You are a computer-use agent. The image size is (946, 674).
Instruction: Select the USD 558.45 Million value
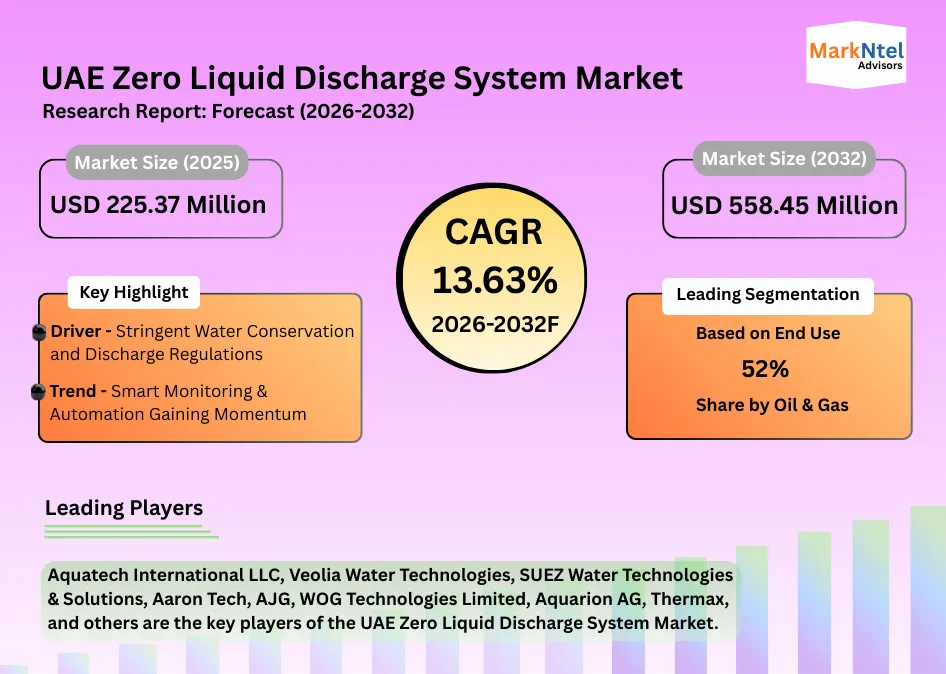[784, 206]
